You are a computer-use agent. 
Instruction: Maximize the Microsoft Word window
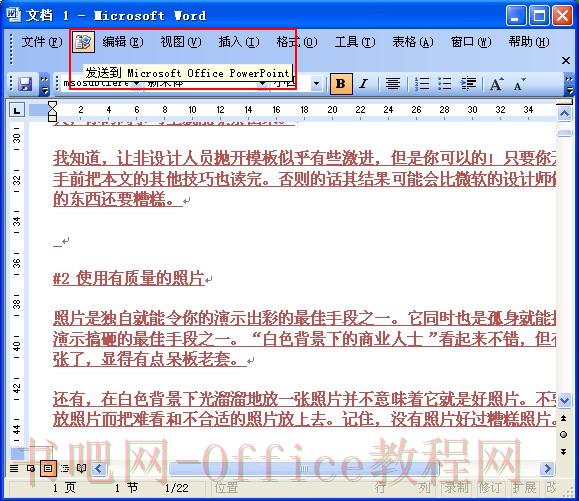(x=539, y=16)
